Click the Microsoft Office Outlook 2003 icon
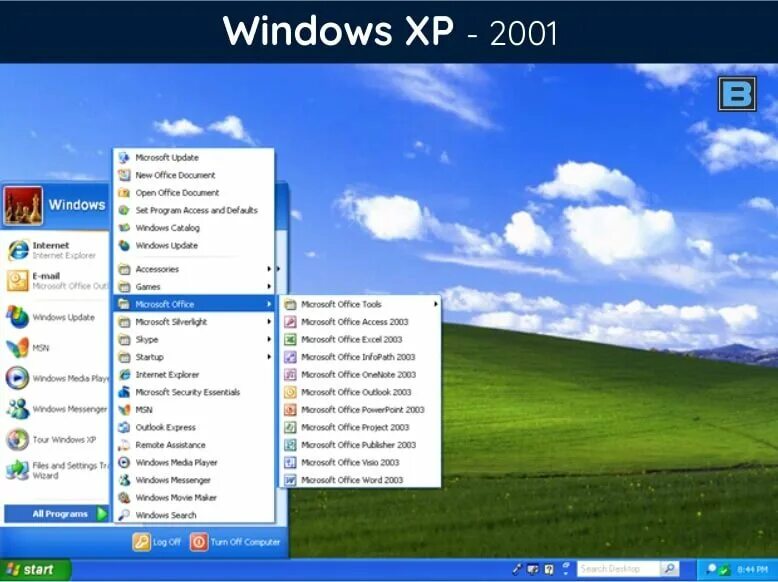 point(290,392)
